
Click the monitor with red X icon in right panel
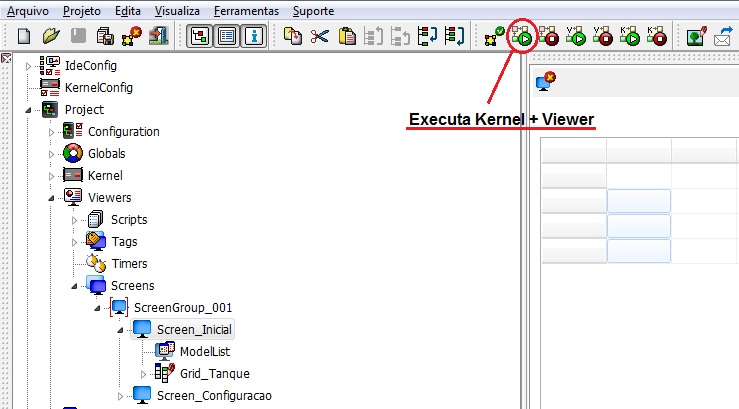pos(546,81)
